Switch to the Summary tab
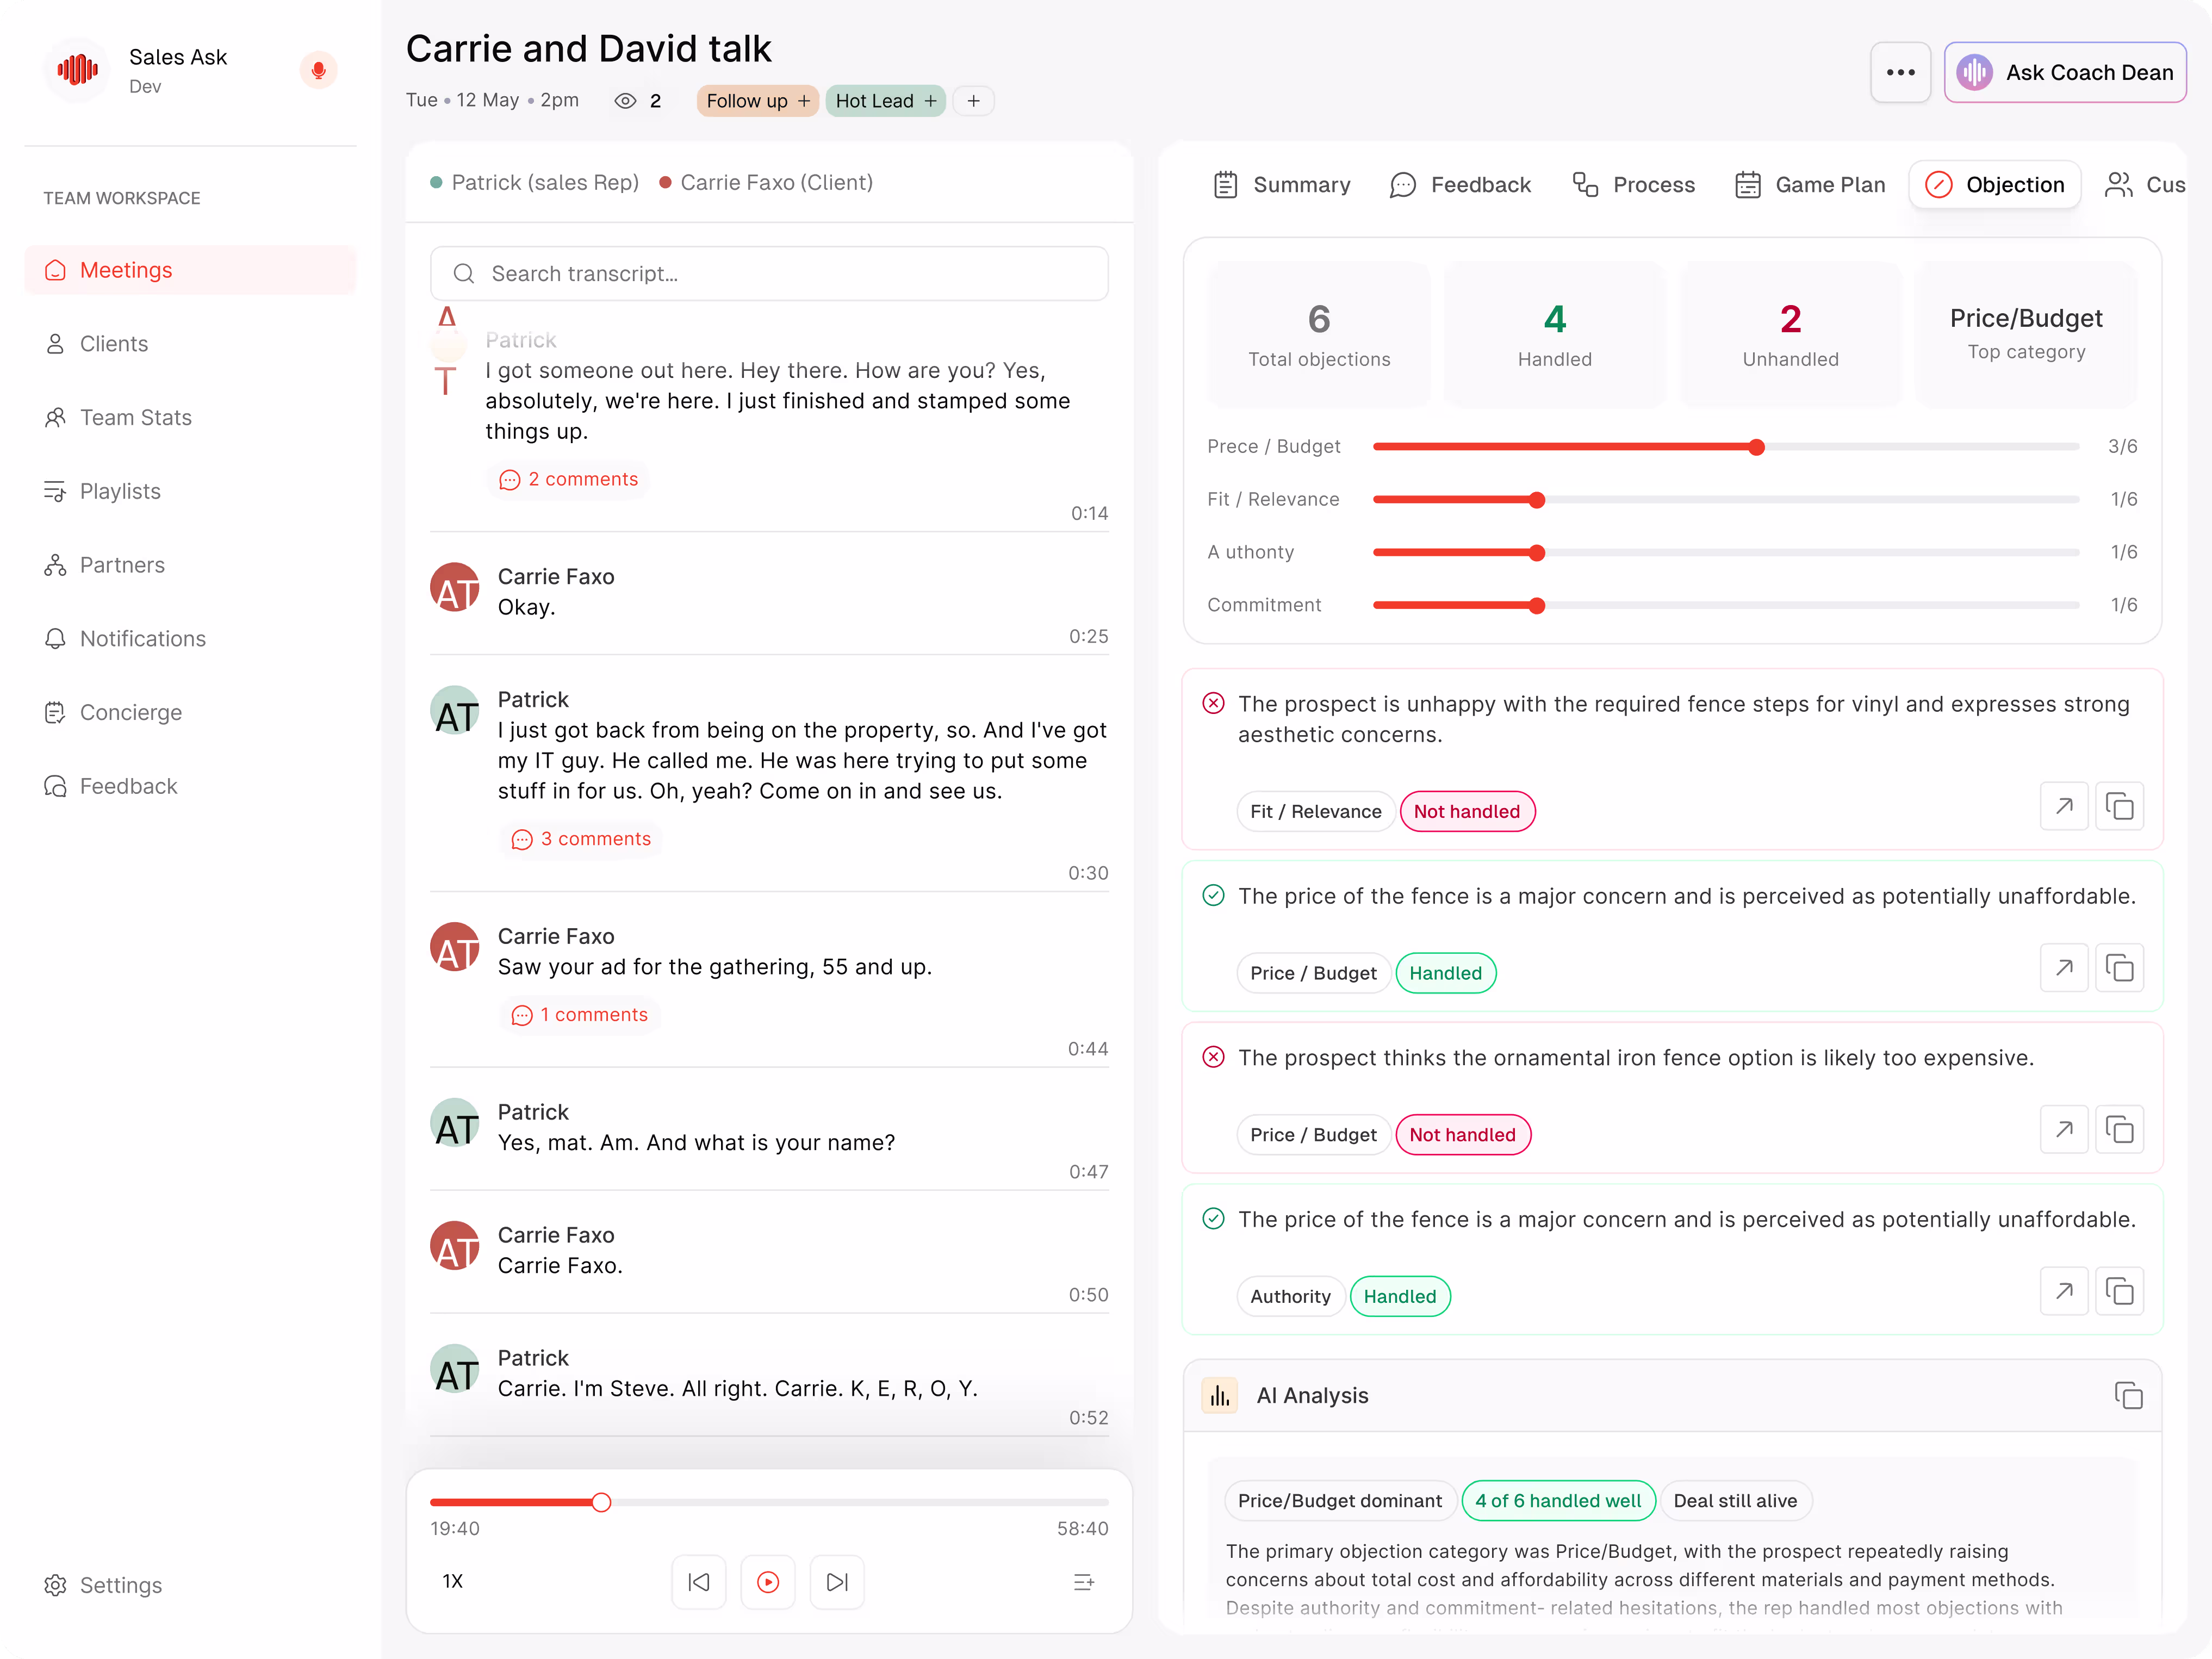 click(x=1281, y=185)
